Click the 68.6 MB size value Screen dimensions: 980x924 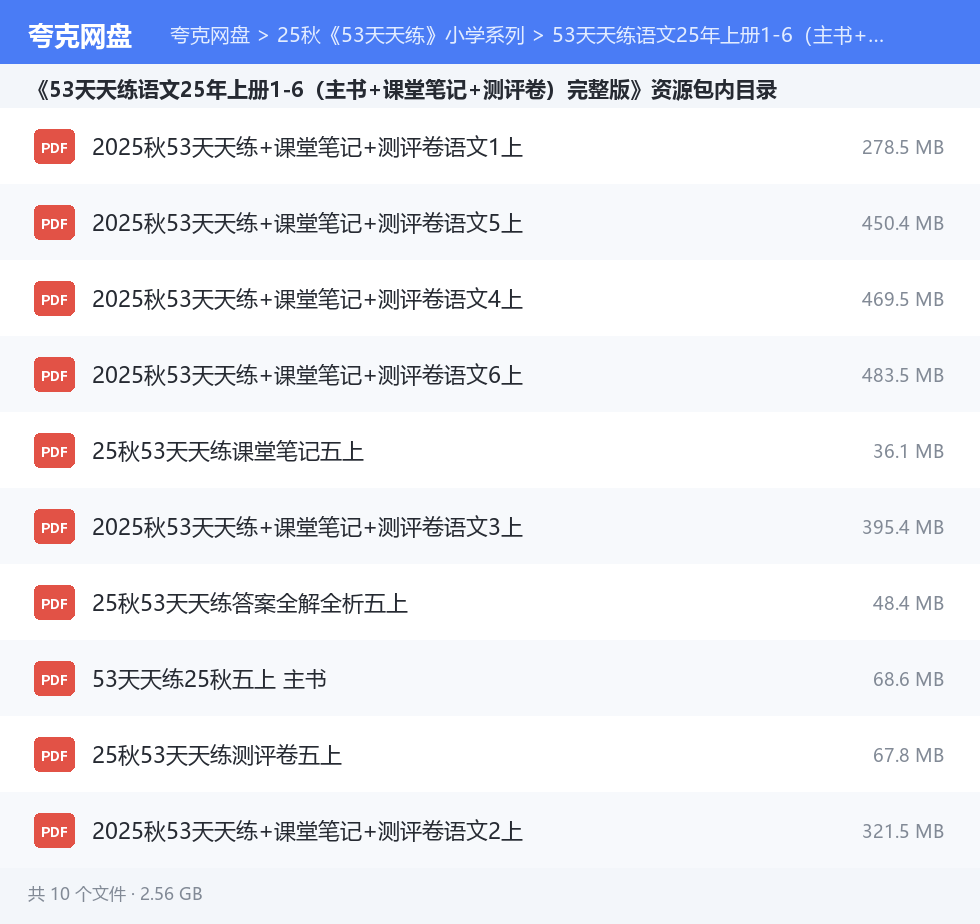tap(908, 680)
